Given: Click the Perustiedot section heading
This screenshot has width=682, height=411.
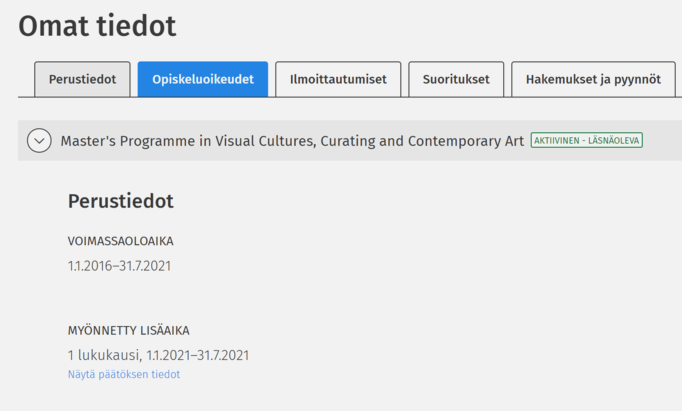Looking at the screenshot, I should click(x=120, y=202).
